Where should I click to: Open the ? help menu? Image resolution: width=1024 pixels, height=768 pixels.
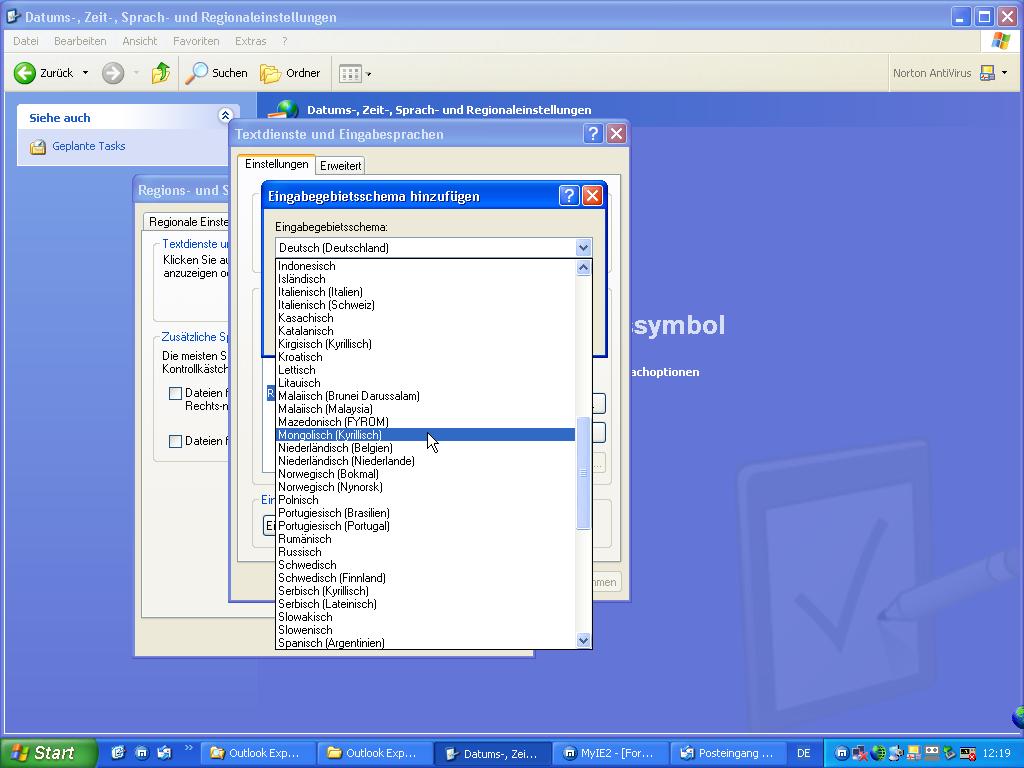(x=284, y=41)
